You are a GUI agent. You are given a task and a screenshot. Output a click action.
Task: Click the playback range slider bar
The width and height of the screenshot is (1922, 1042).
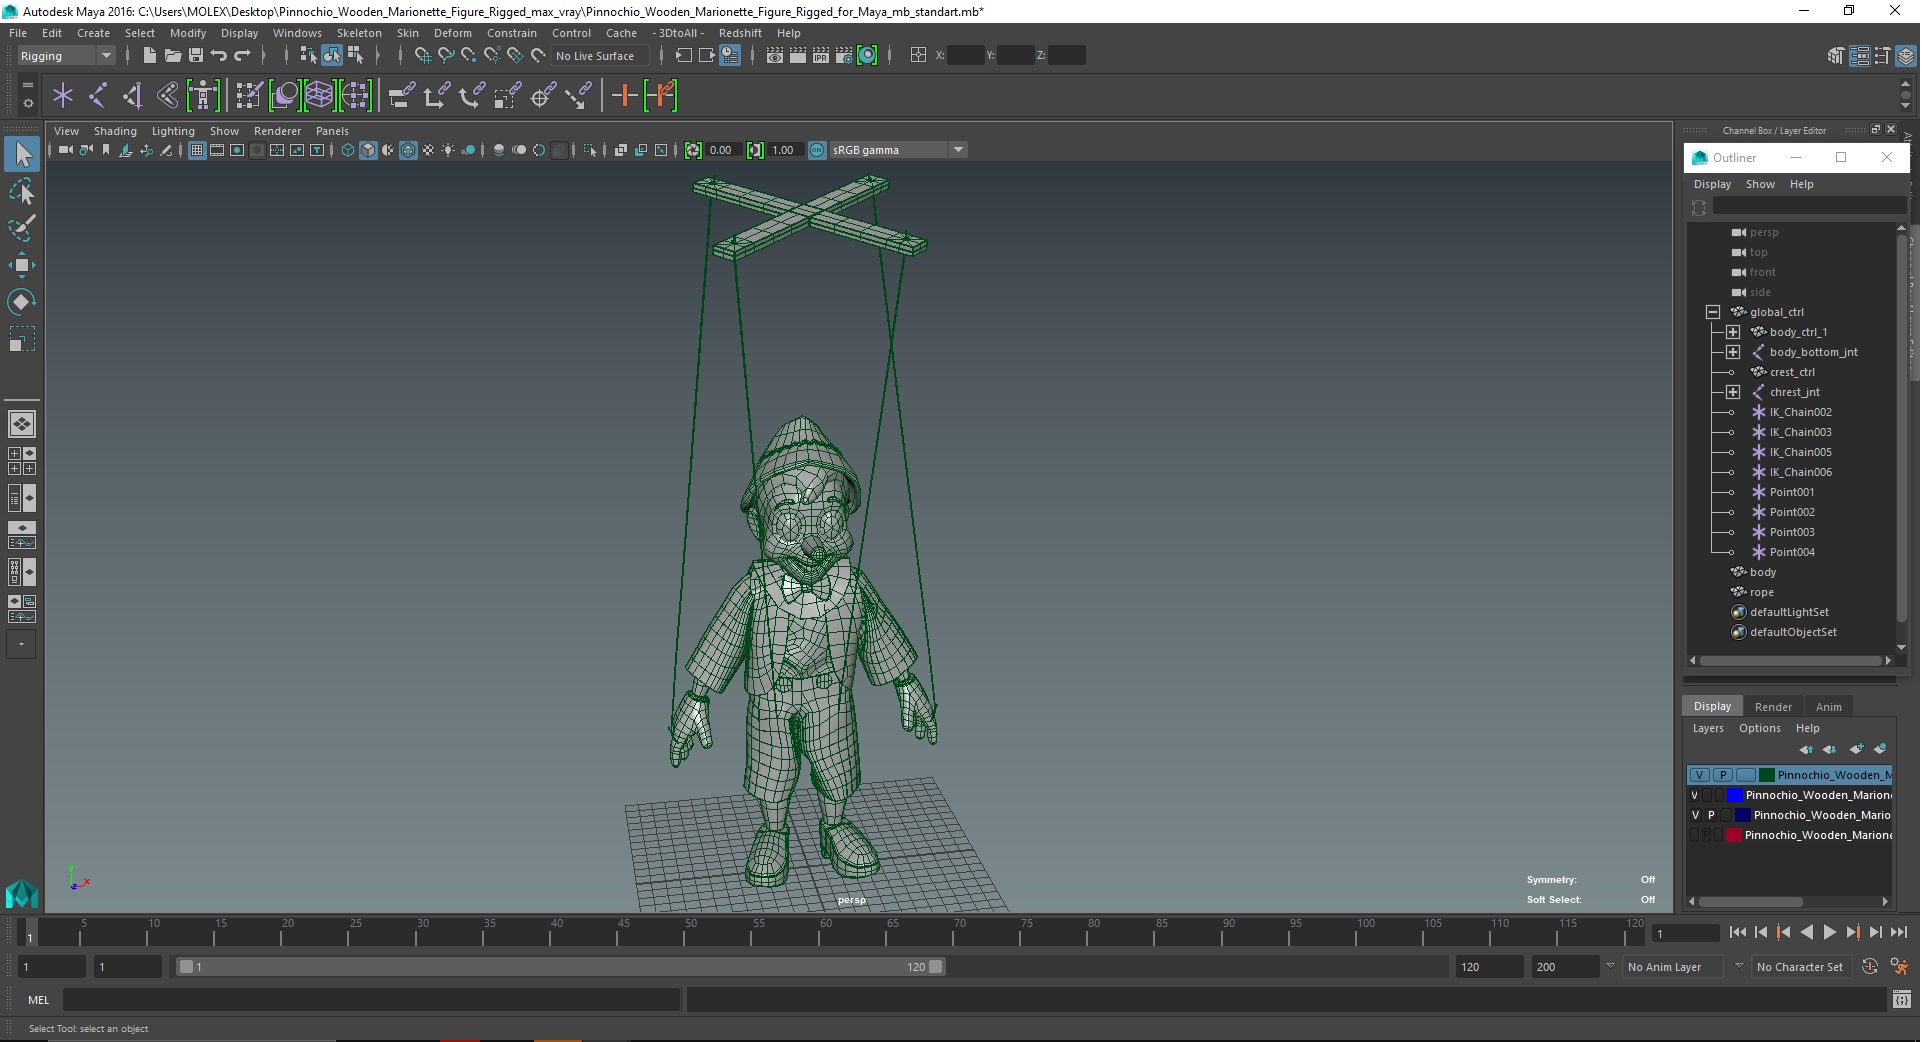pos(560,967)
